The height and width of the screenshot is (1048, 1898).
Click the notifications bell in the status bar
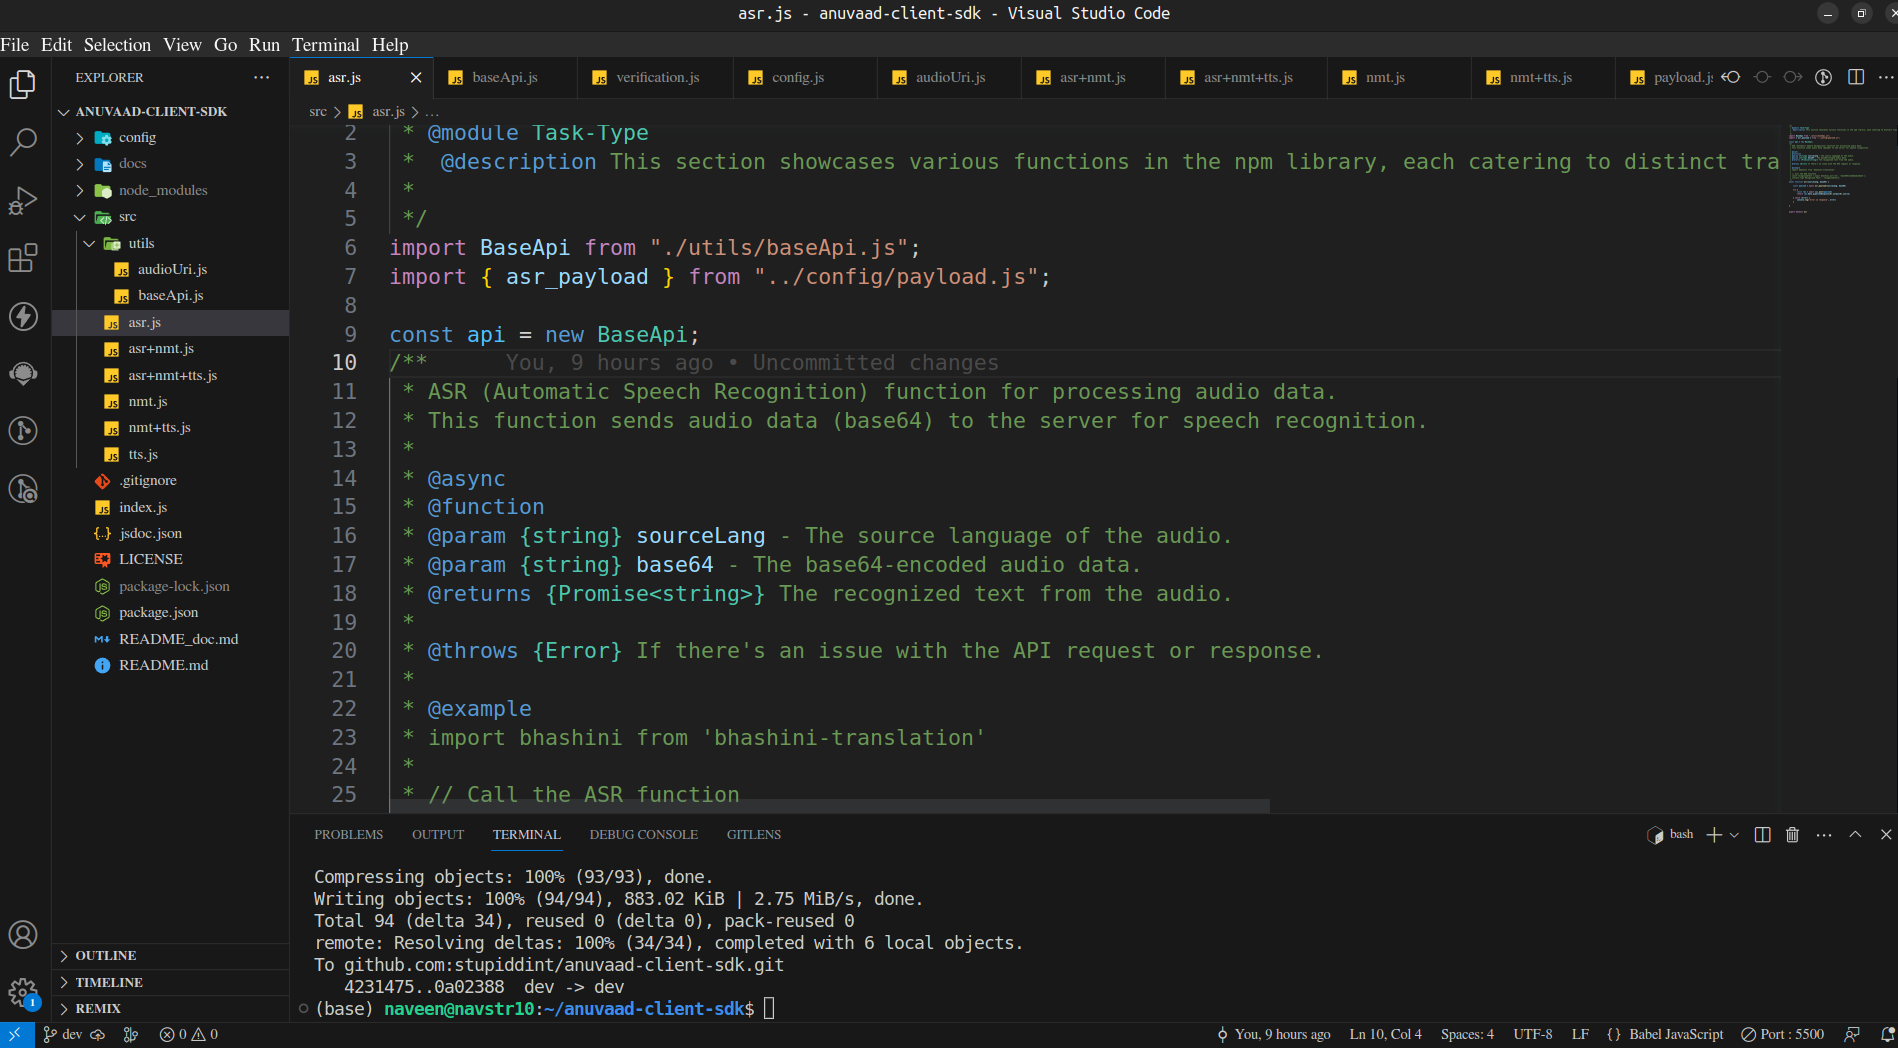1886,1034
